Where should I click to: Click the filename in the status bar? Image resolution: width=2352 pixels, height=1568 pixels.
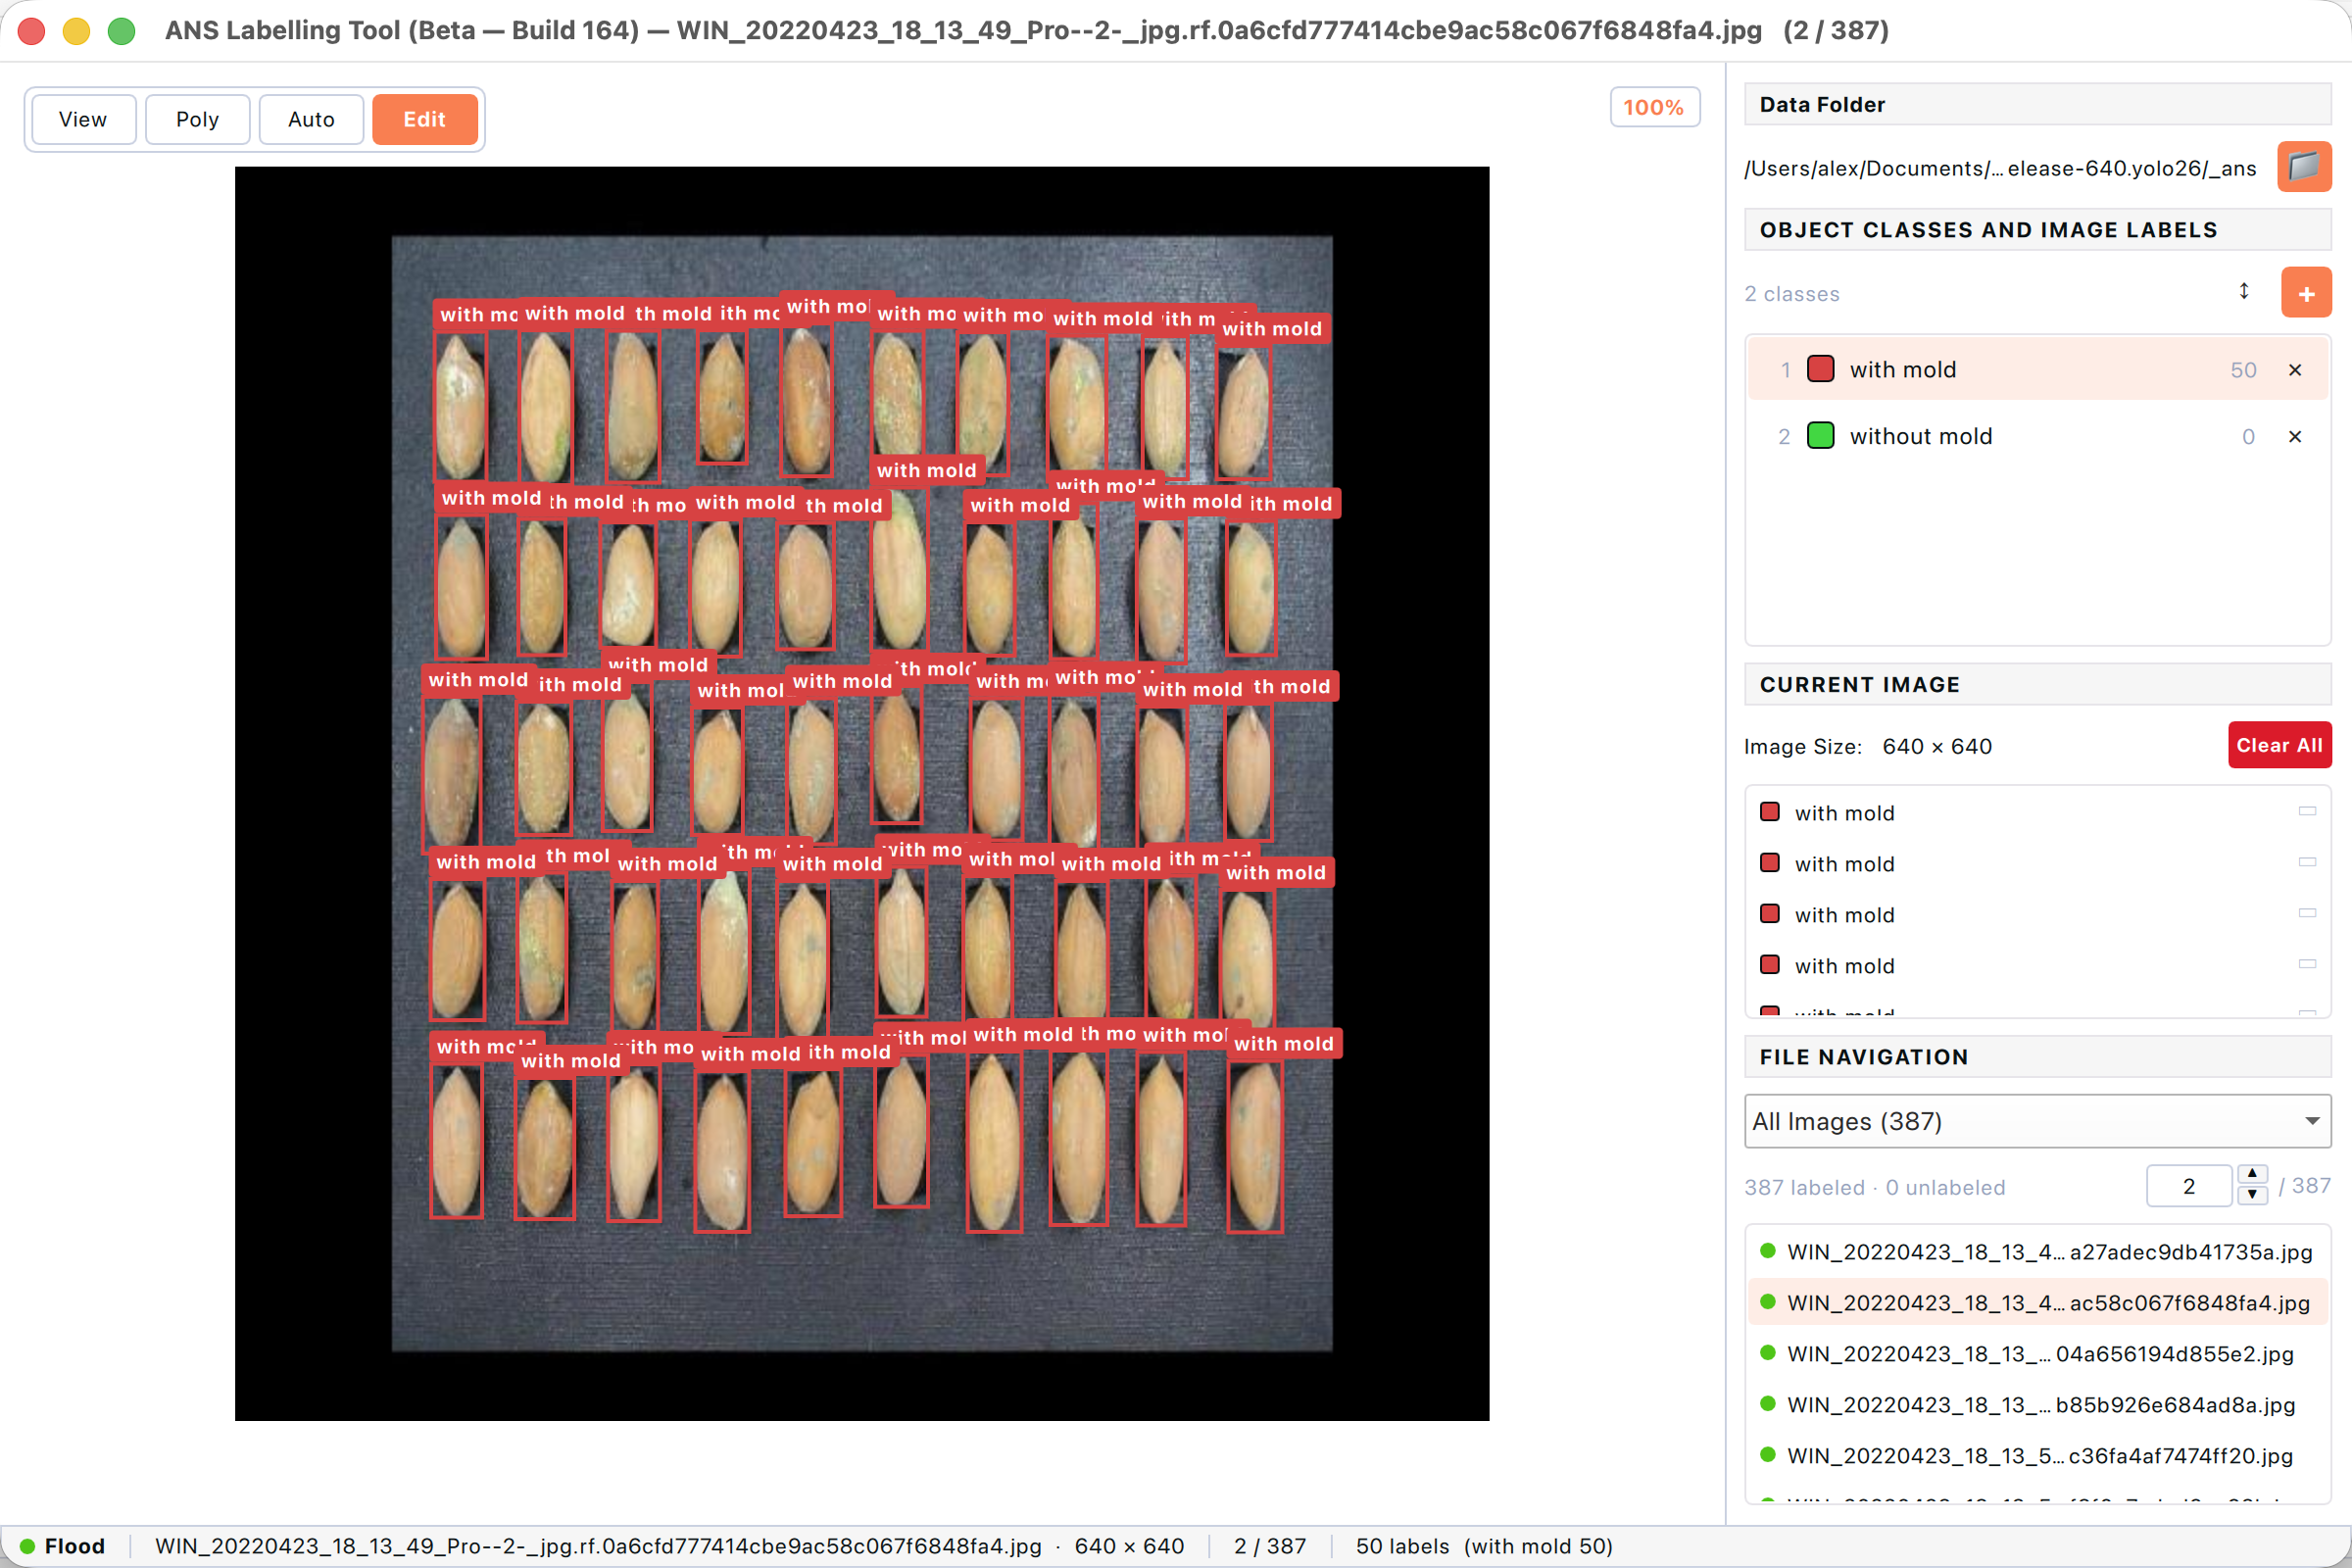(x=598, y=1546)
